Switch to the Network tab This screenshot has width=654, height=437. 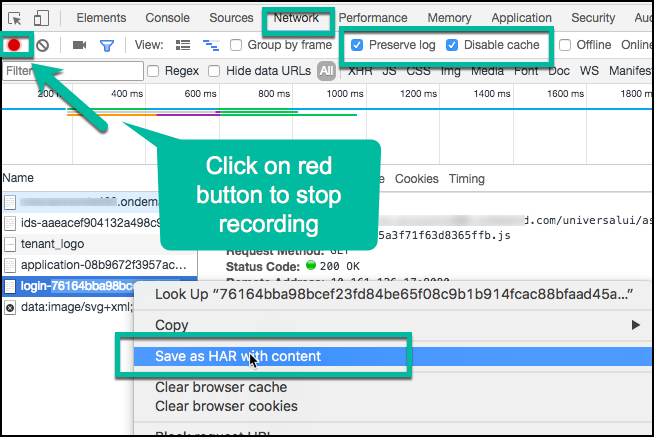pyautogui.click(x=296, y=18)
